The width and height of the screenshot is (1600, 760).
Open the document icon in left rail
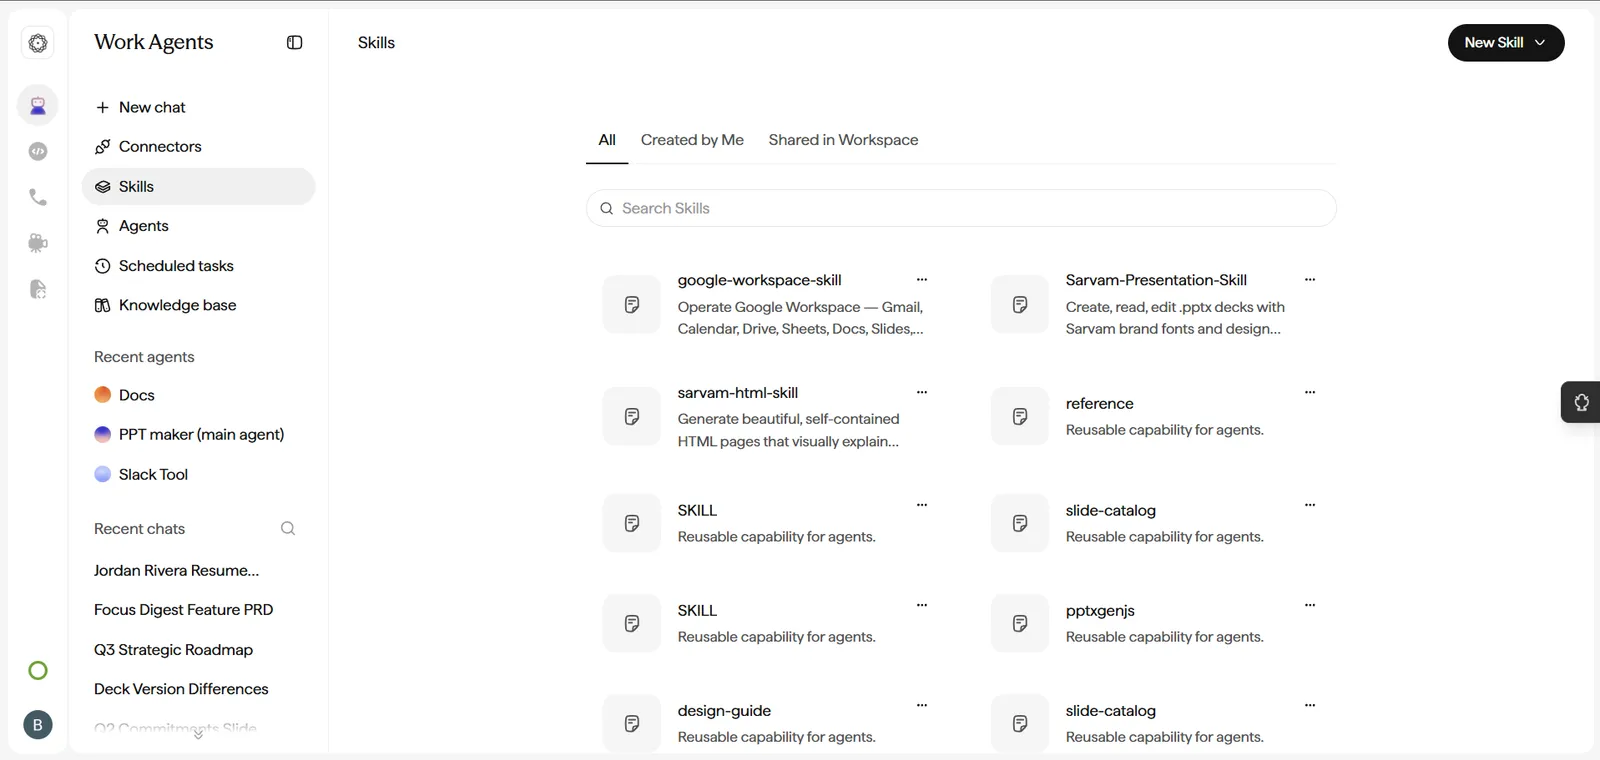pyautogui.click(x=38, y=289)
